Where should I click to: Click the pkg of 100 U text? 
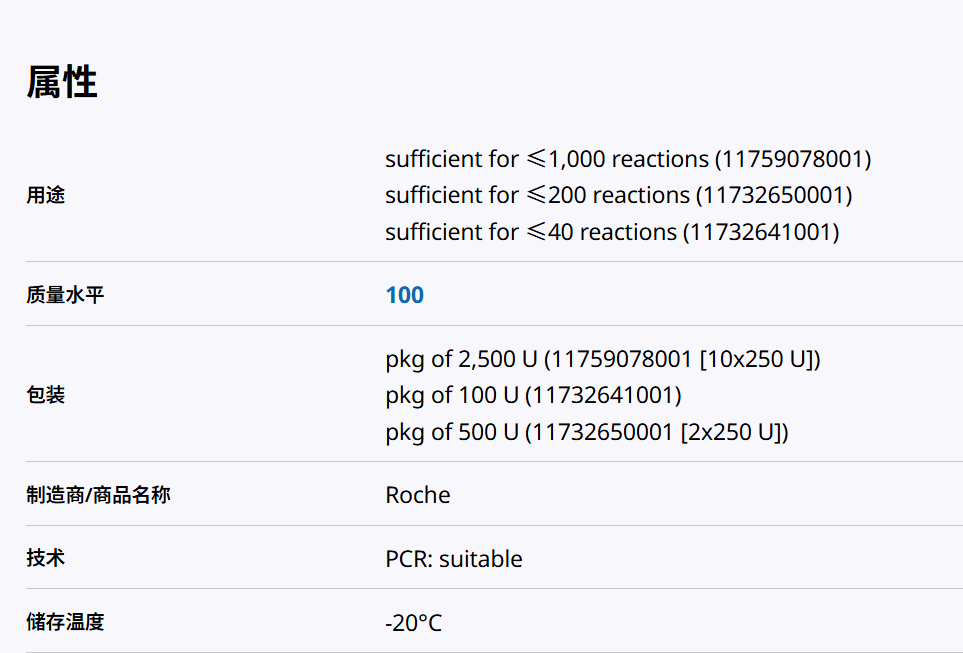tap(451, 395)
